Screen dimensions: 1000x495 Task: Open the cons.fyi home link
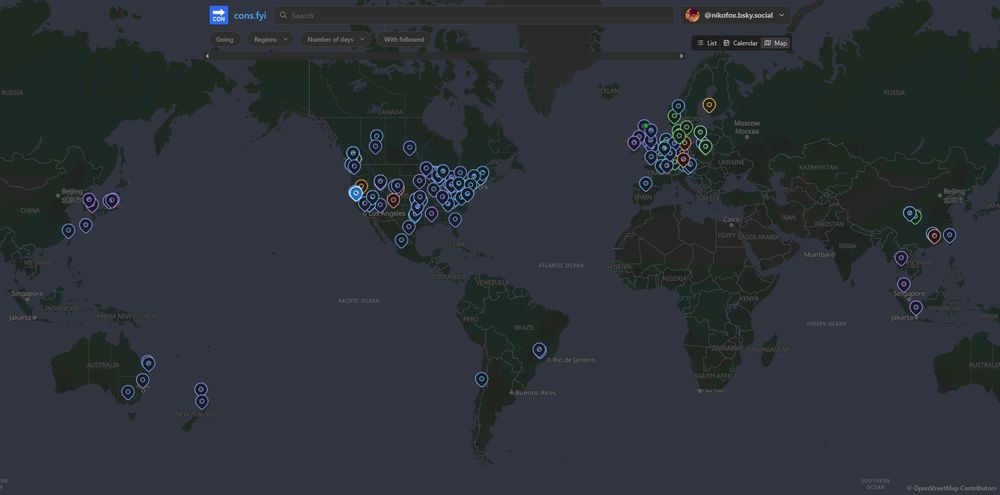click(x=249, y=15)
